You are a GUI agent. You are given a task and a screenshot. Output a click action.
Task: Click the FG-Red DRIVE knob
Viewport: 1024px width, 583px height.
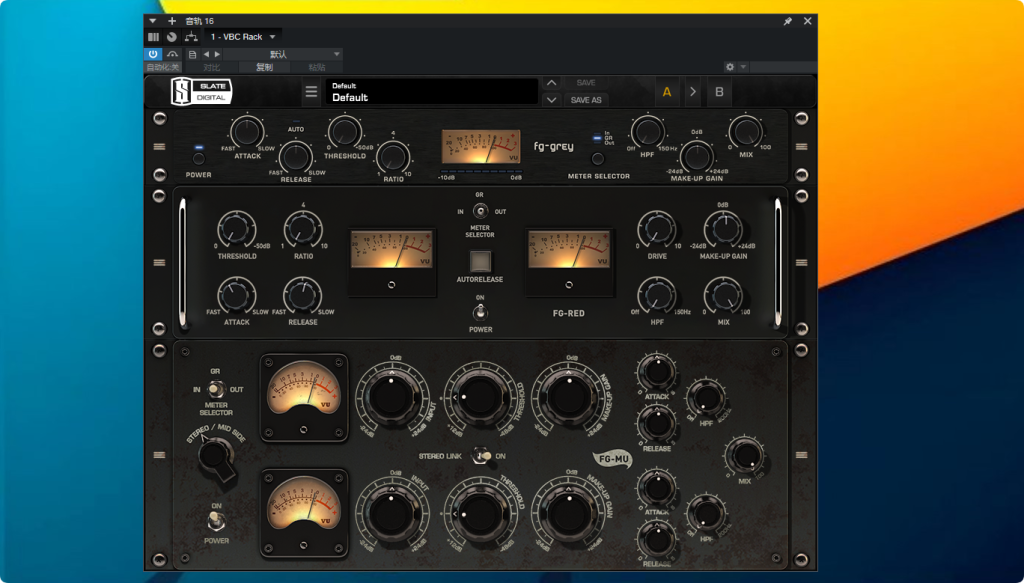[657, 229]
